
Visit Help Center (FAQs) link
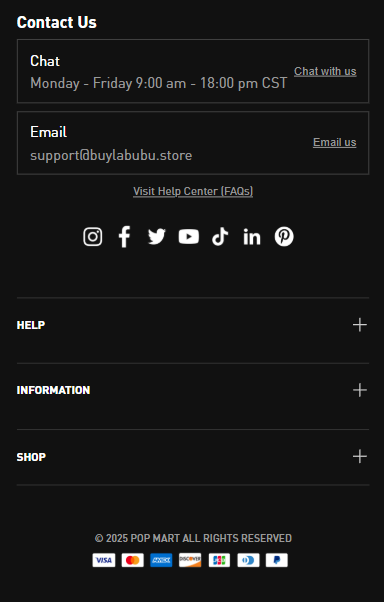(193, 191)
